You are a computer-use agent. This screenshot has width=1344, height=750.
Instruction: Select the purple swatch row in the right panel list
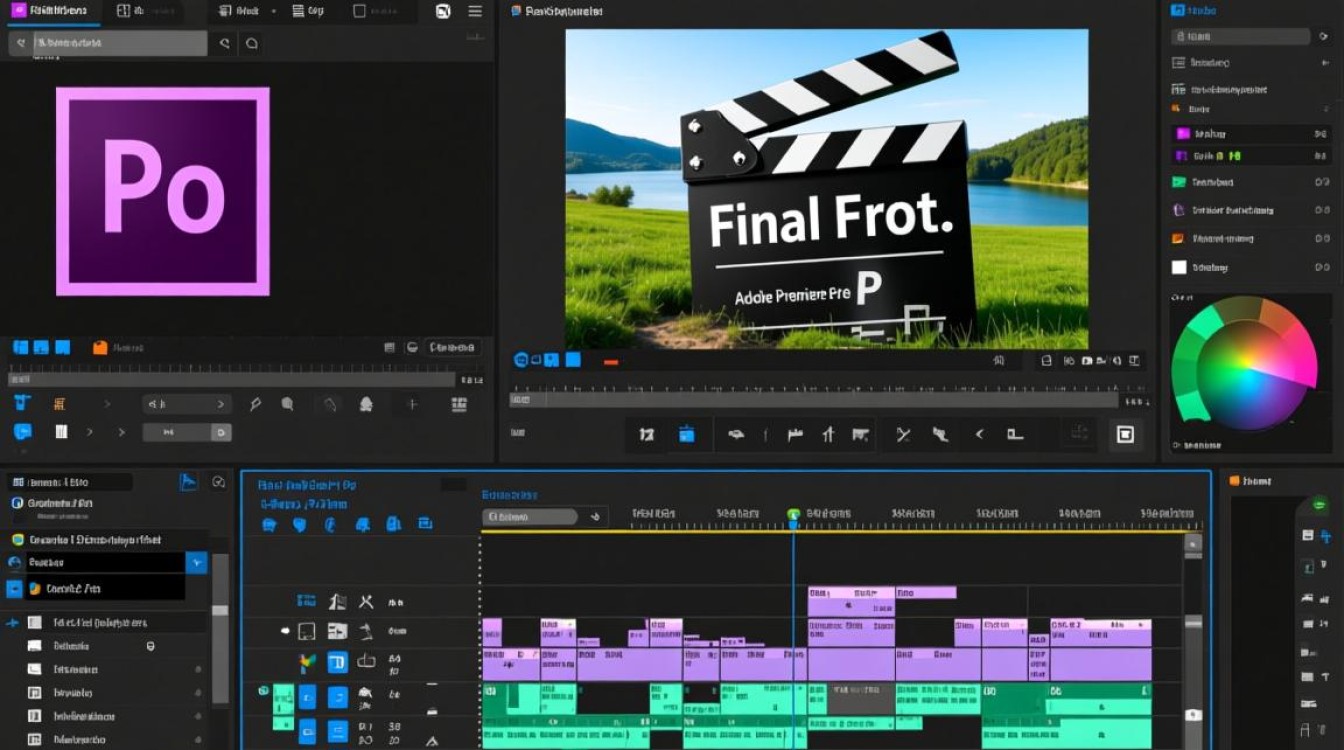(x=1250, y=133)
